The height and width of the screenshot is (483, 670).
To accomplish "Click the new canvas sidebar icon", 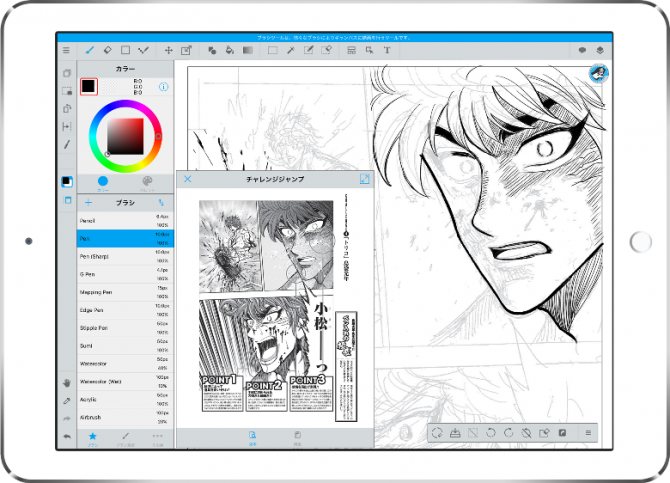I will coord(67,73).
